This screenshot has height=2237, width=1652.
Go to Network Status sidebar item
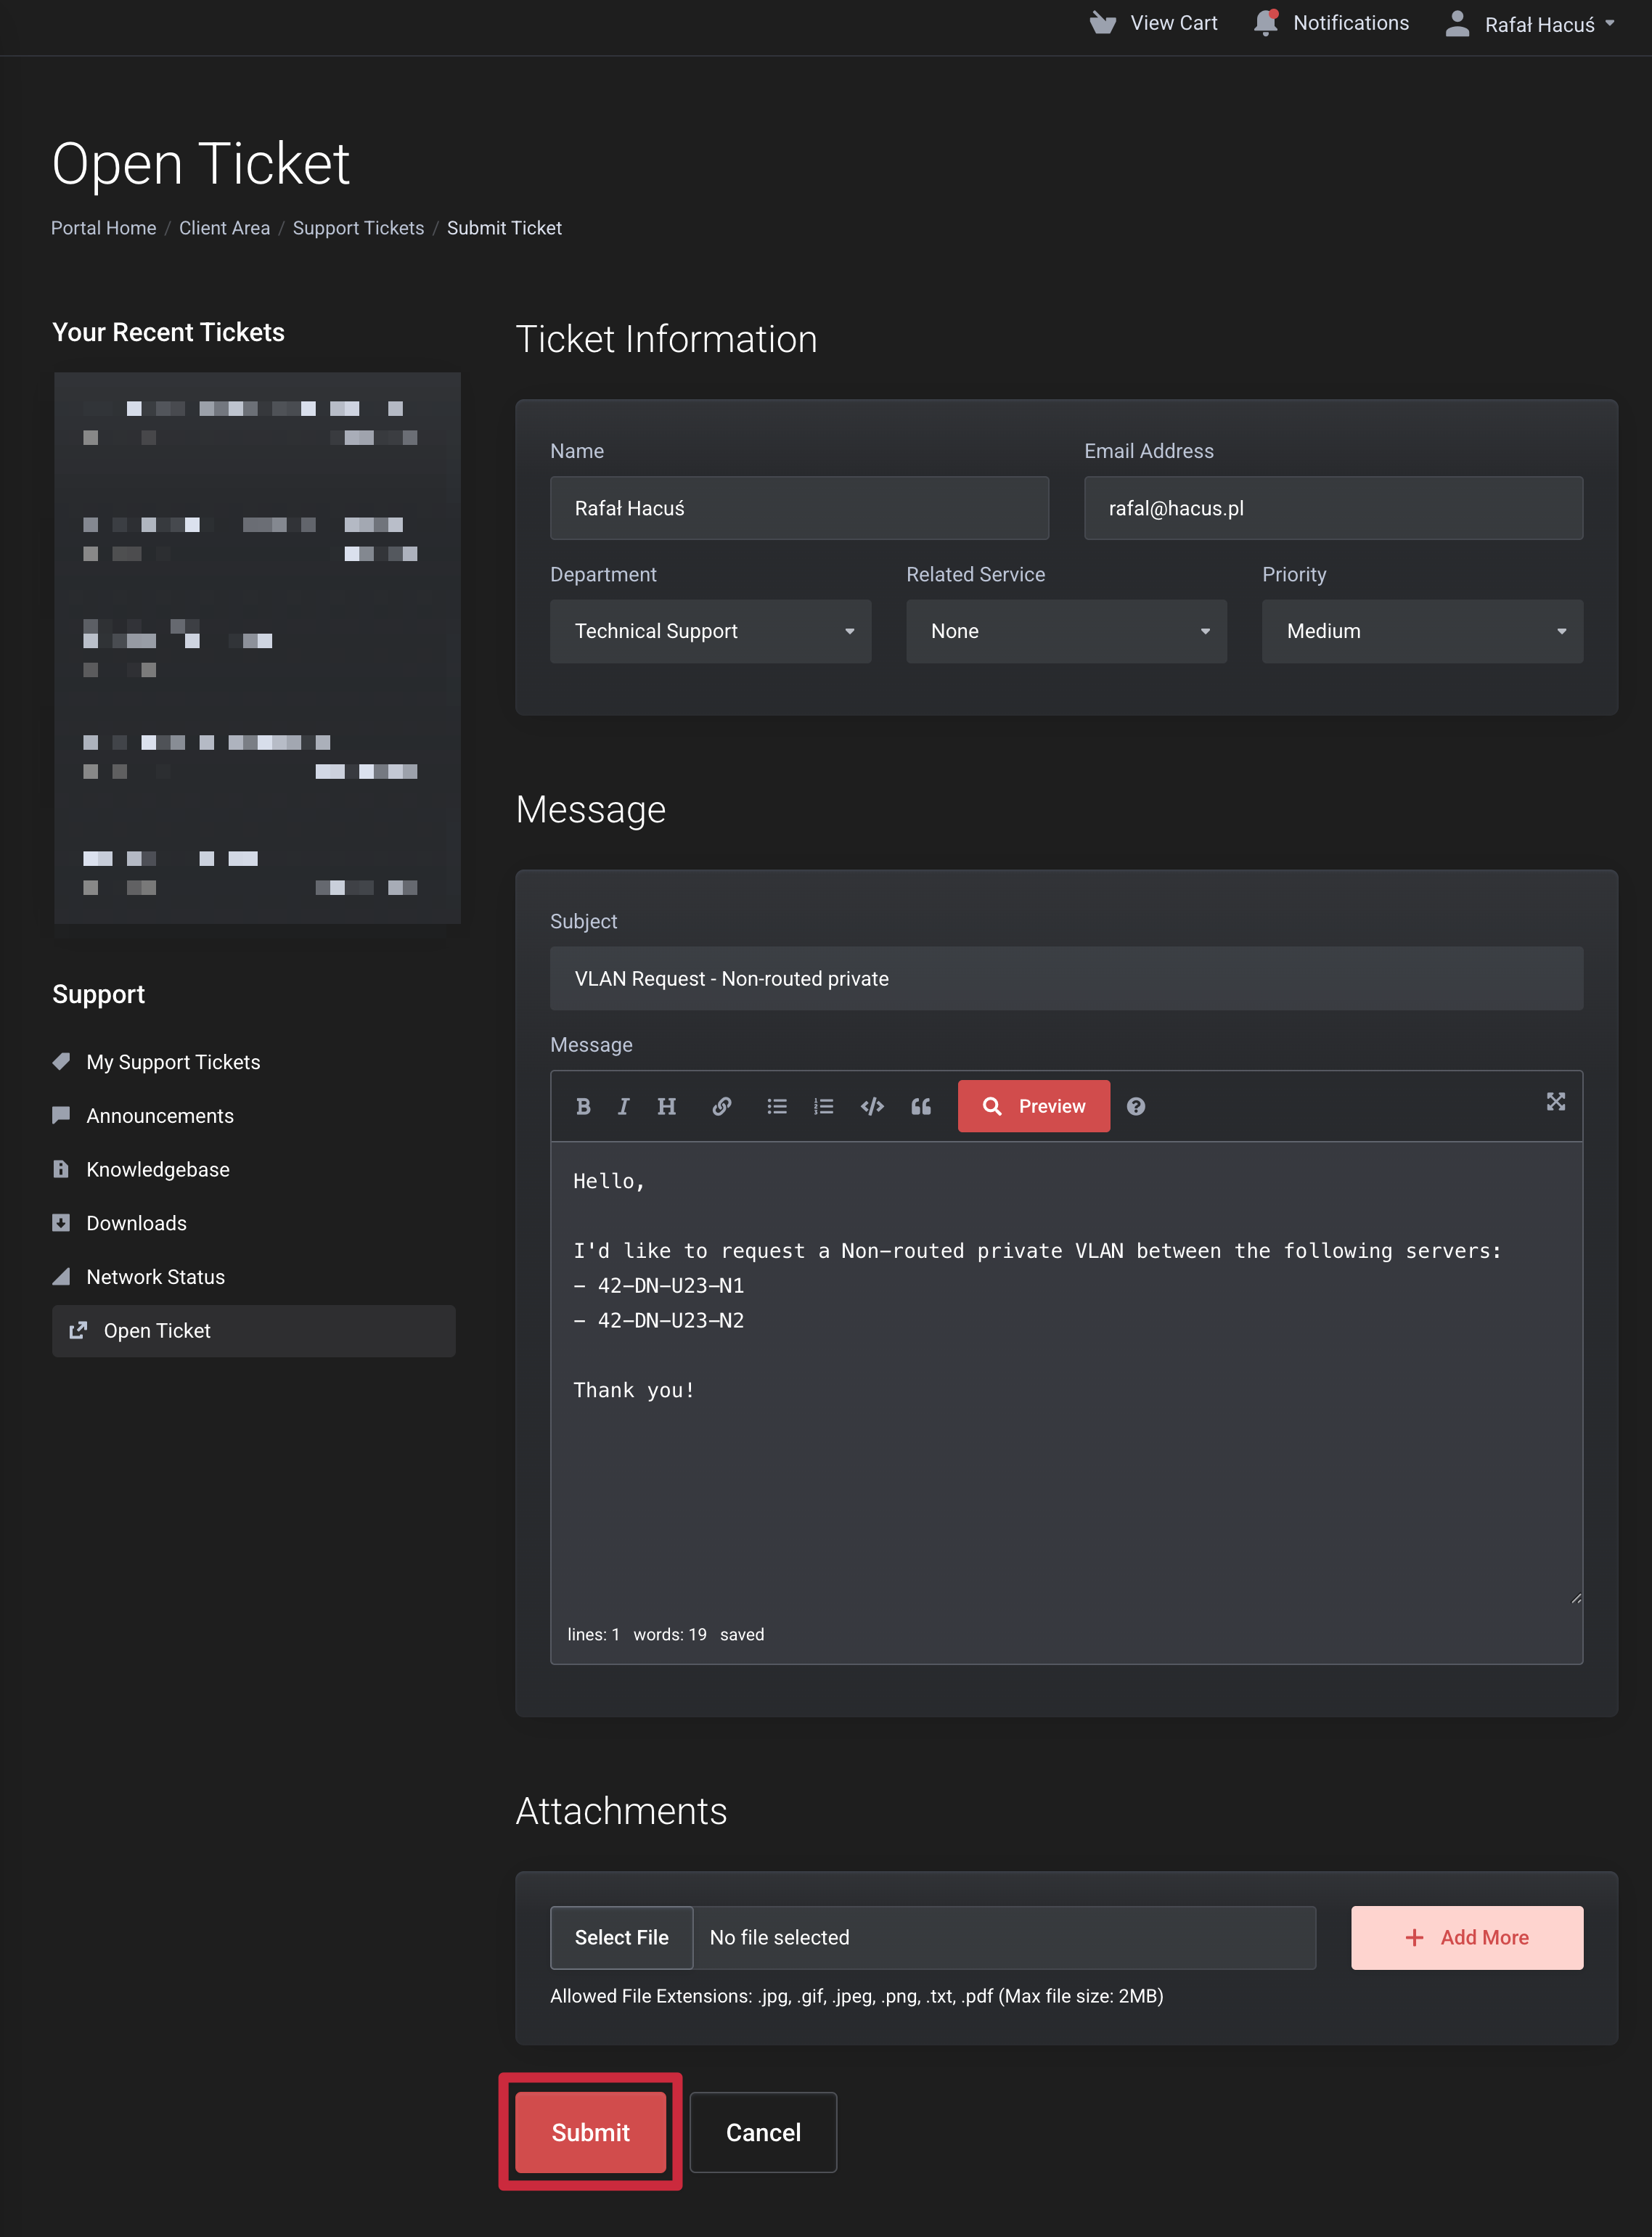click(x=155, y=1277)
